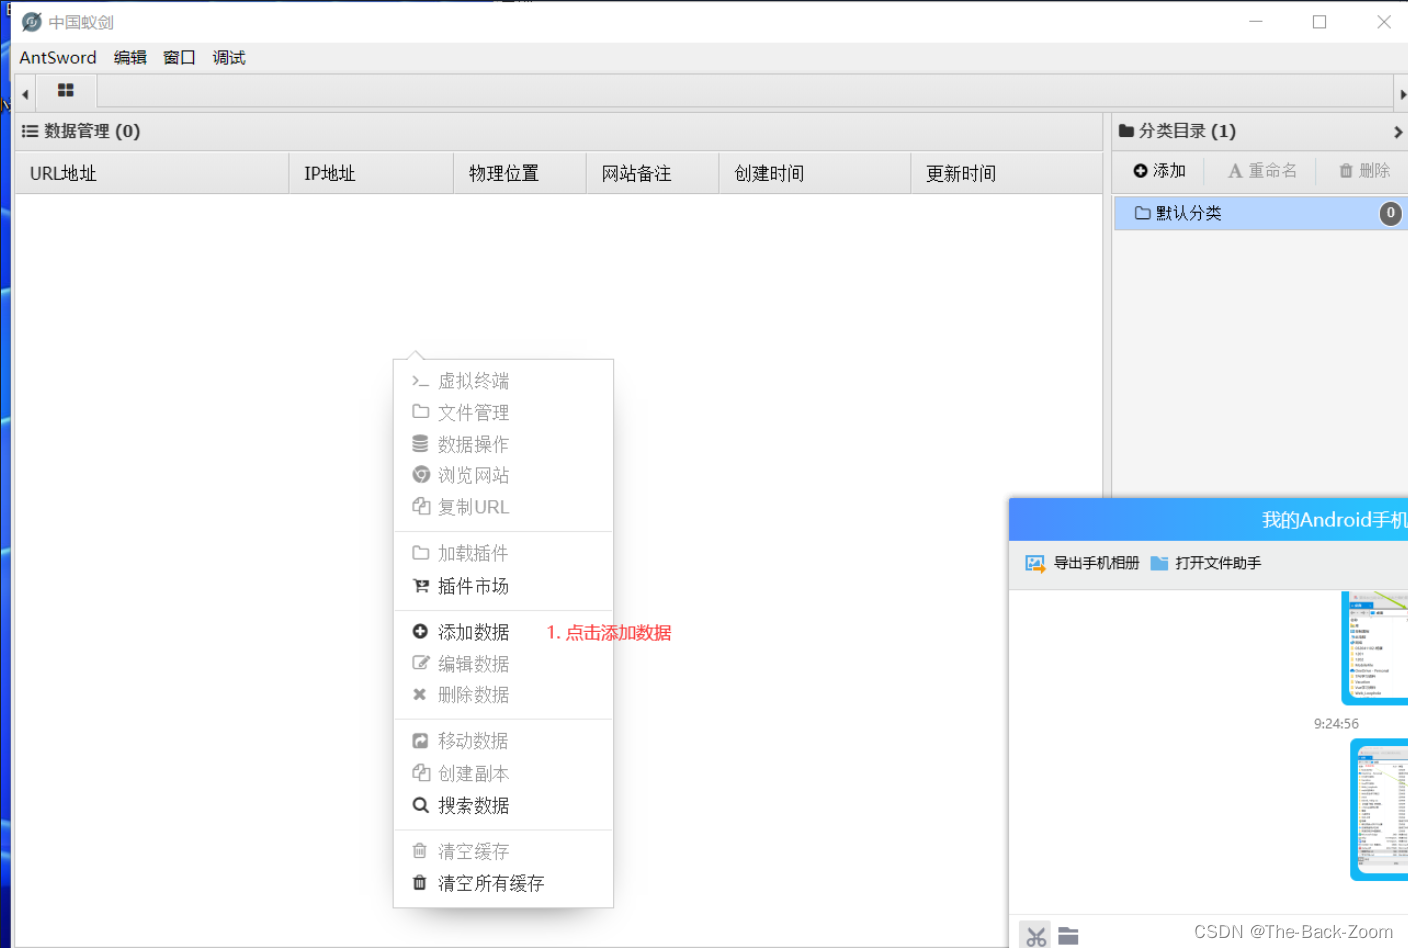Select the home grid tab icon

coord(66,91)
